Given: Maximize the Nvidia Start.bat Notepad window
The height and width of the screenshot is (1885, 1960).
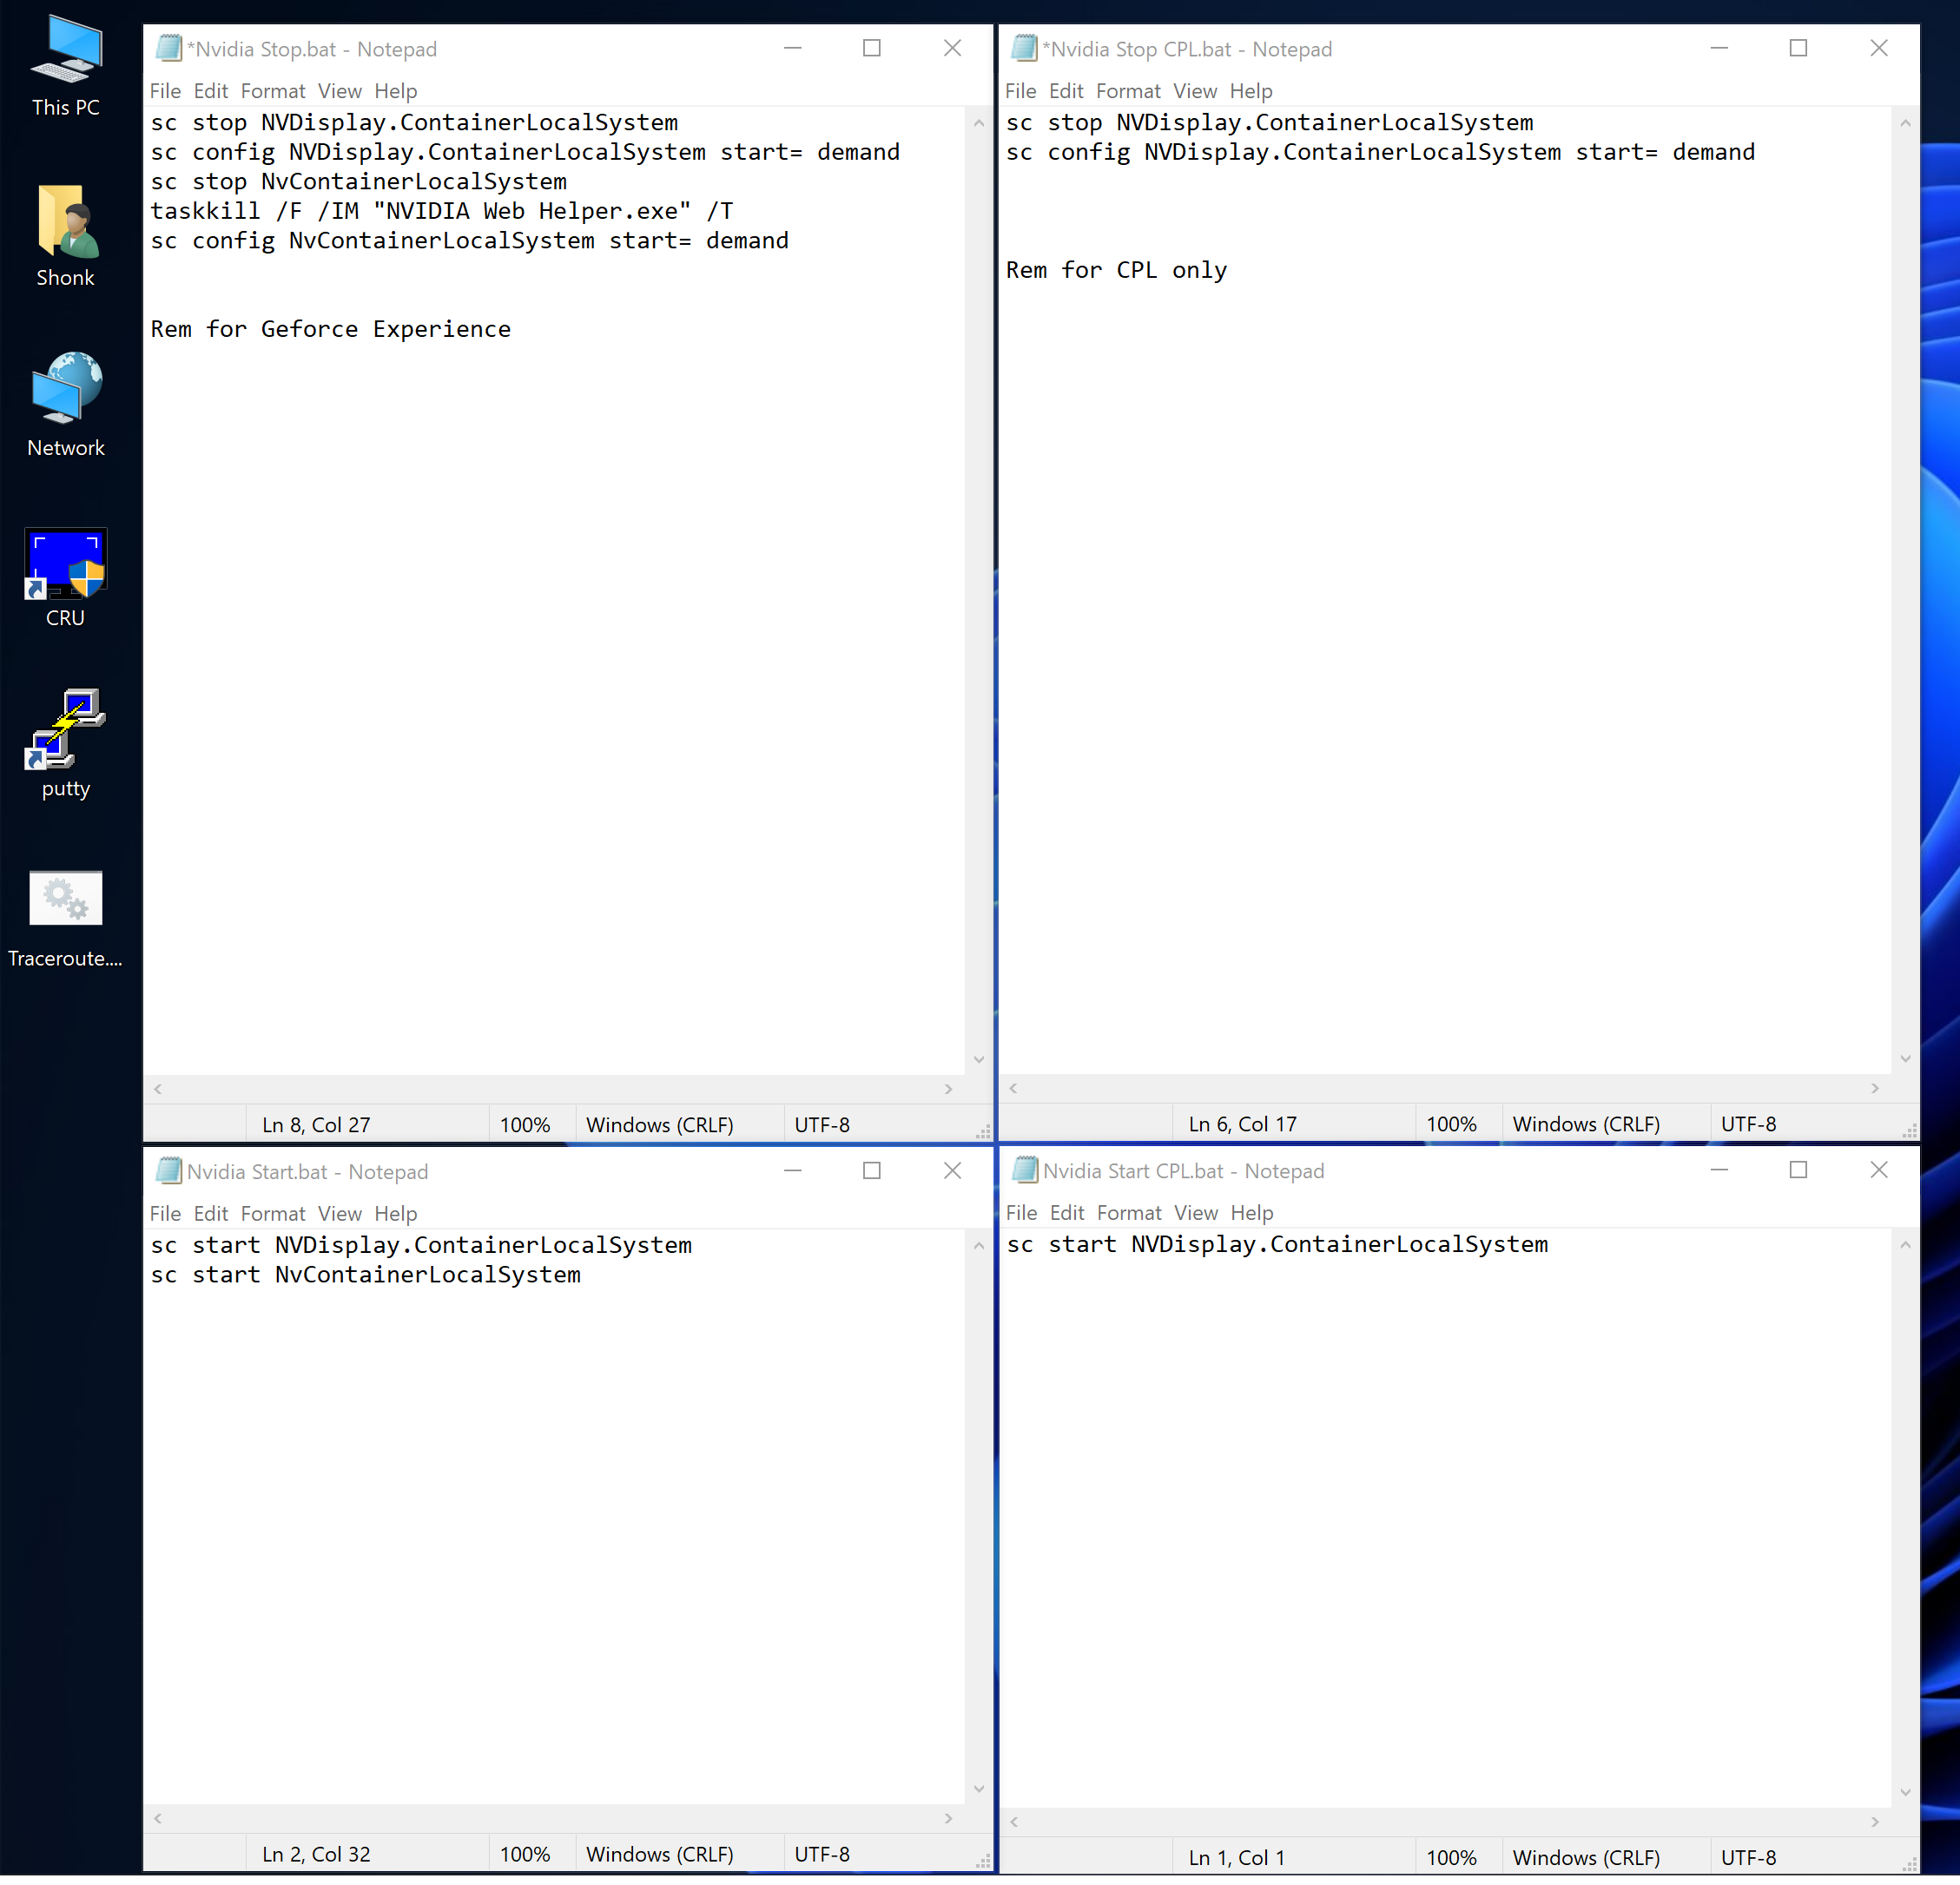Looking at the screenshot, I should coord(871,1170).
